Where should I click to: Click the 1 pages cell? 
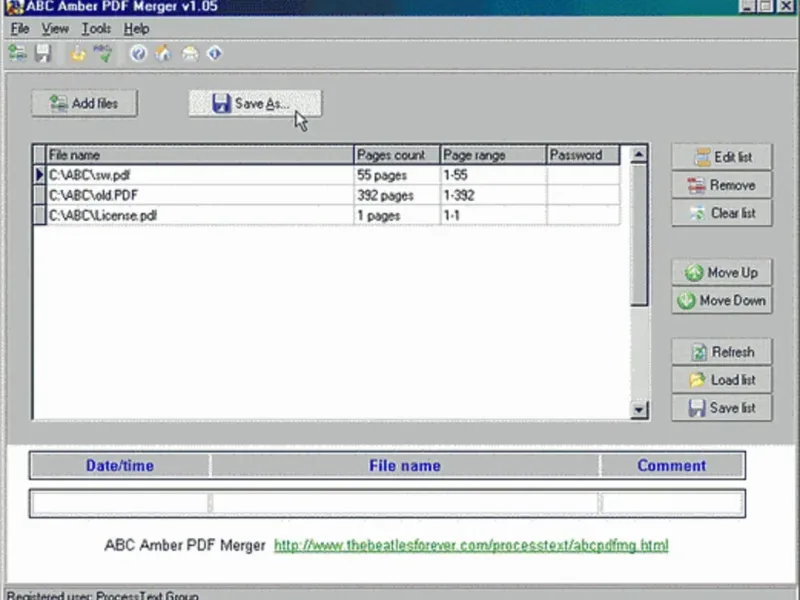click(x=396, y=215)
